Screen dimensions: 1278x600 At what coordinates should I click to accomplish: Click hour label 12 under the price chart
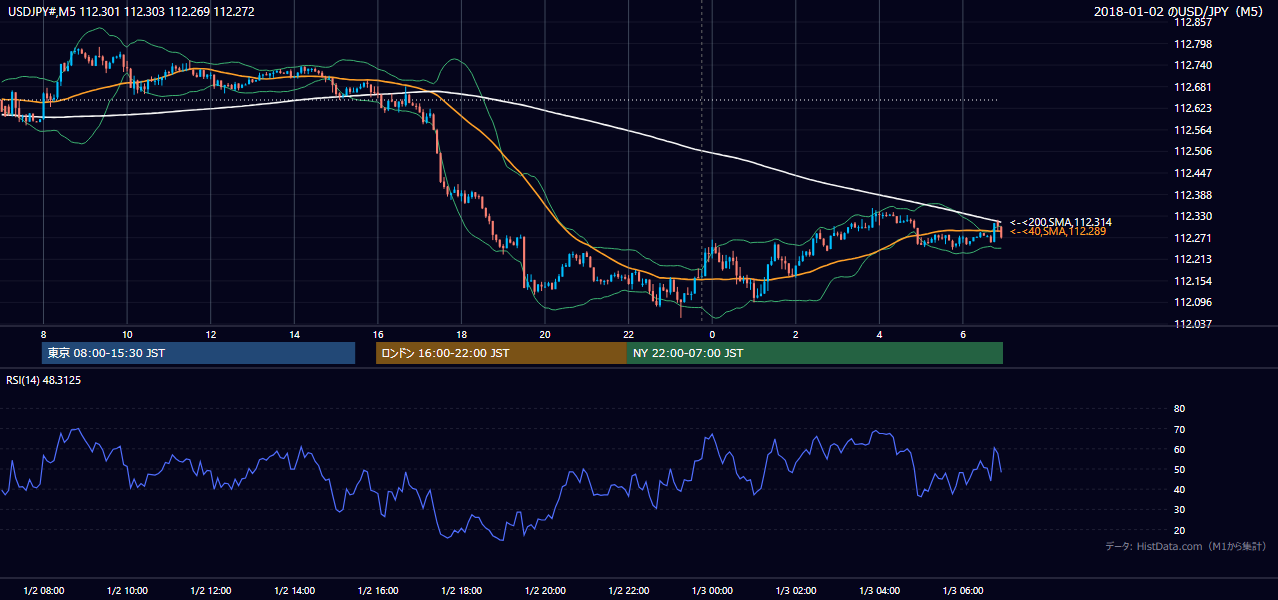click(x=211, y=334)
